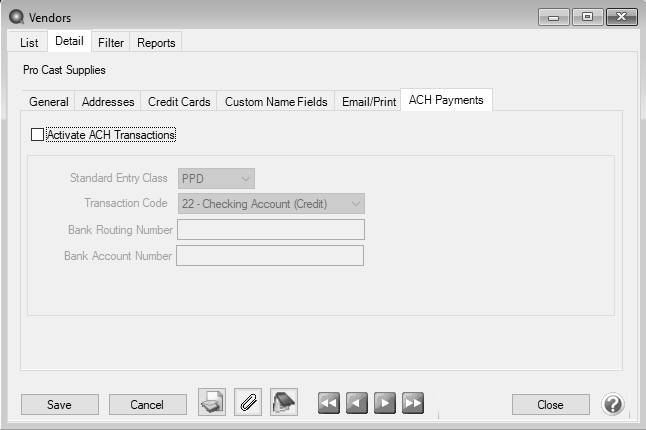Open the Filter tab
The width and height of the screenshot is (646, 430).
pos(111,42)
